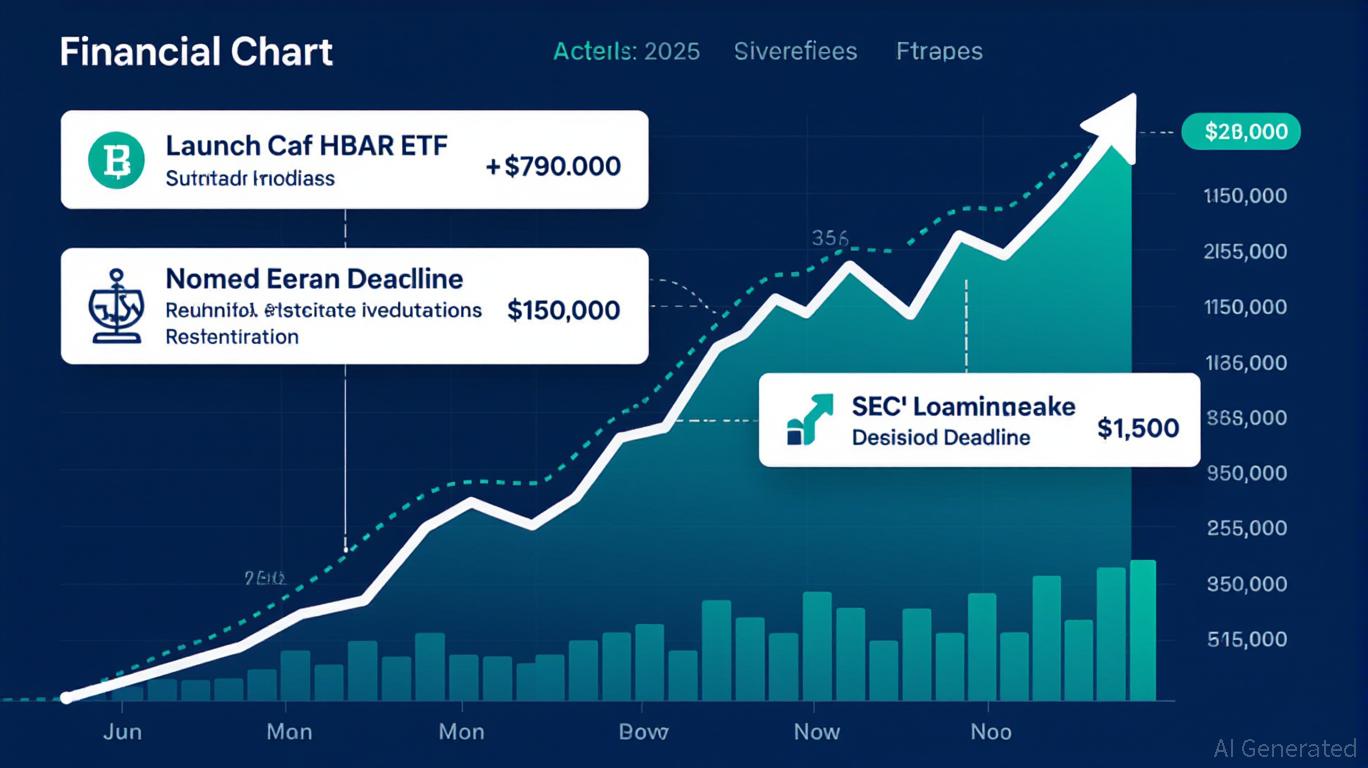Switch to the Ftrapes tab
Screen dimensions: 1368x768
coord(939,51)
